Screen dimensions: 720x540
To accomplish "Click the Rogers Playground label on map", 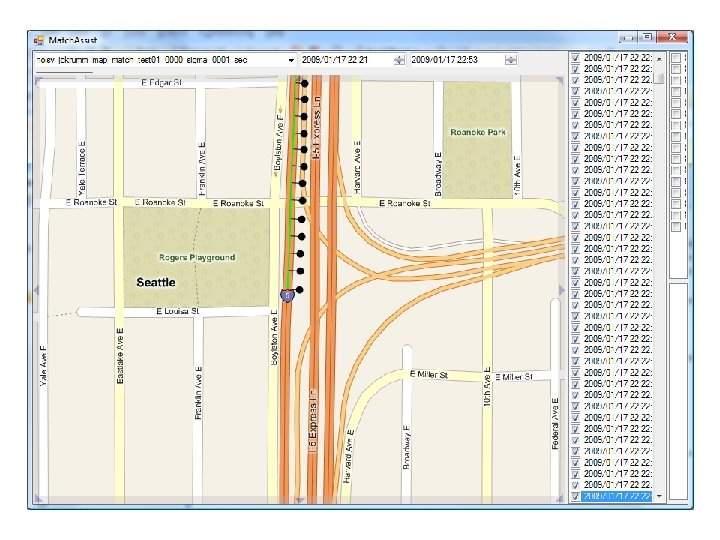I will (197, 258).
